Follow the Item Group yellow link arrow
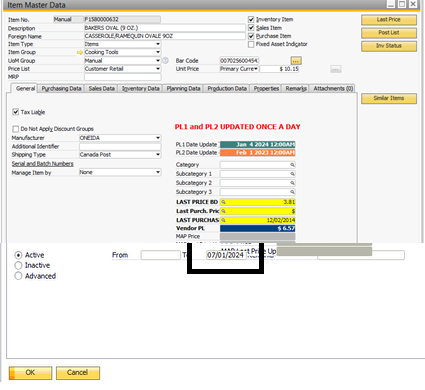 pyautogui.click(x=79, y=52)
